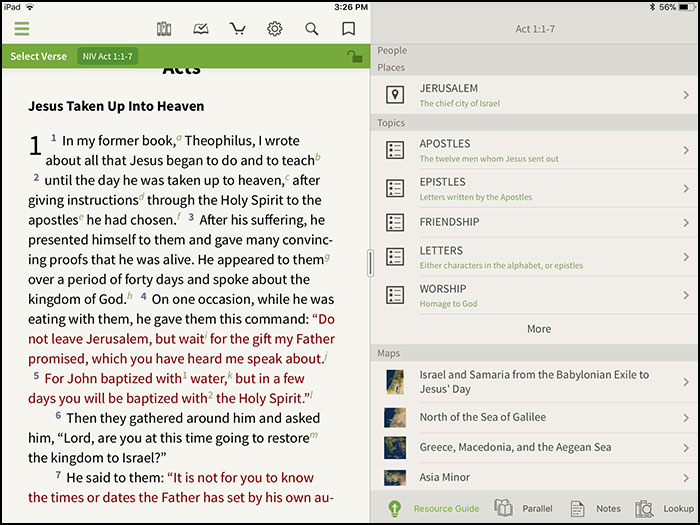Tap Jesus Taken Up Into Heaven heading
The height and width of the screenshot is (525, 700).
click(x=116, y=106)
